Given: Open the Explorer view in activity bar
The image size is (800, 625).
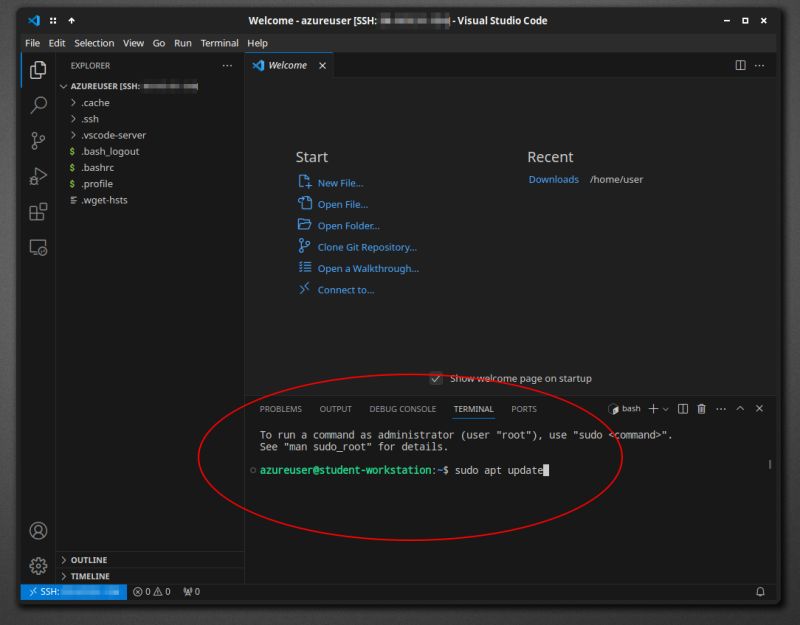Looking at the screenshot, I should point(38,70).
